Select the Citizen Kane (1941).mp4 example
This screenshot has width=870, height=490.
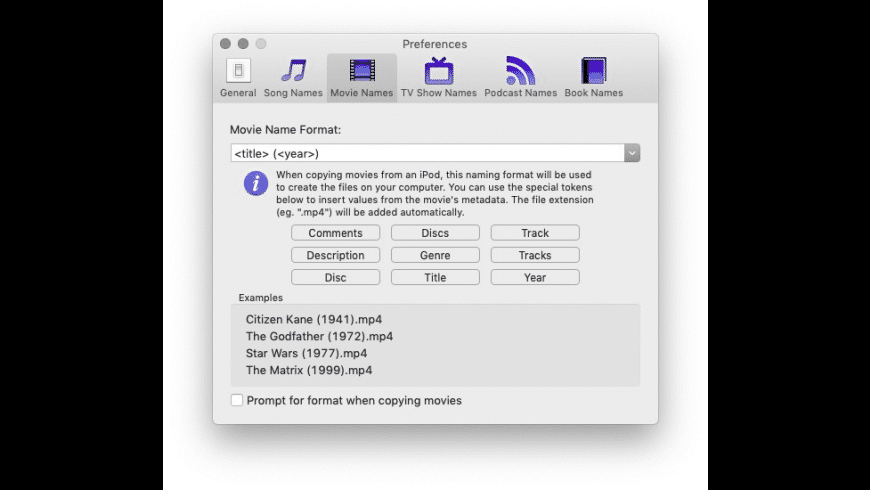(x=314, y=320)
